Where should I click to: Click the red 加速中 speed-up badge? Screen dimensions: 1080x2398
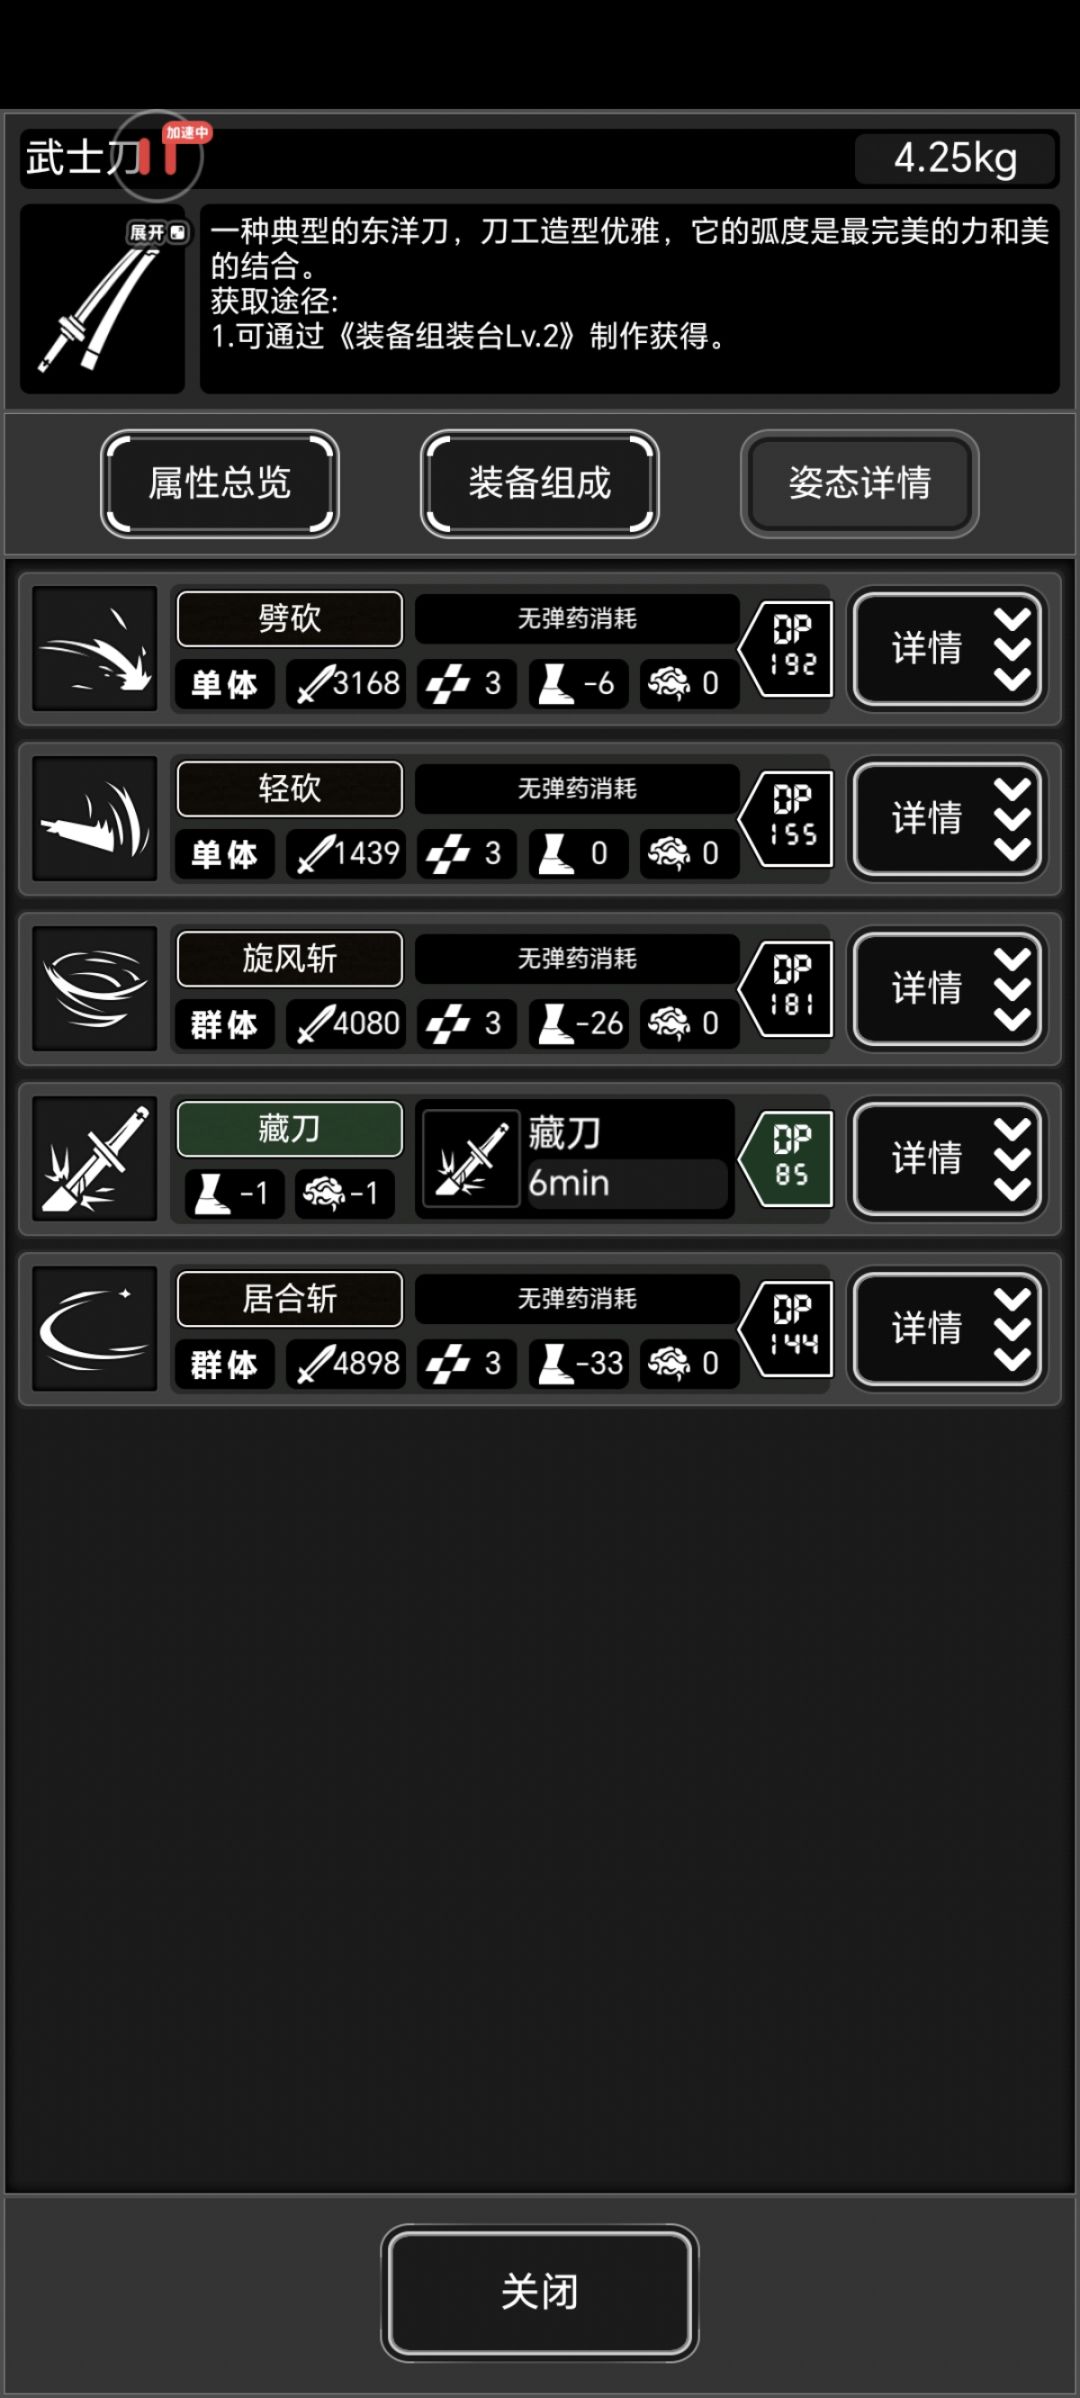188,133
